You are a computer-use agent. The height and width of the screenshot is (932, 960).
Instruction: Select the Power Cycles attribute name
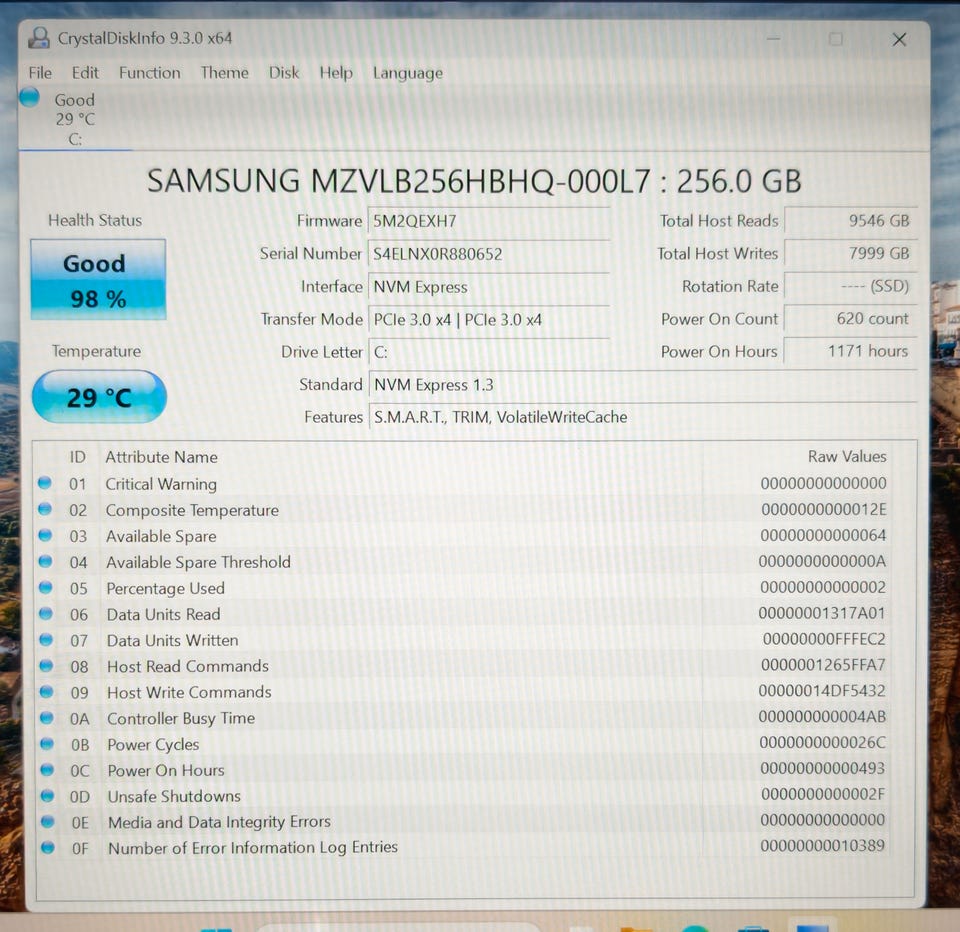point(153,745)
